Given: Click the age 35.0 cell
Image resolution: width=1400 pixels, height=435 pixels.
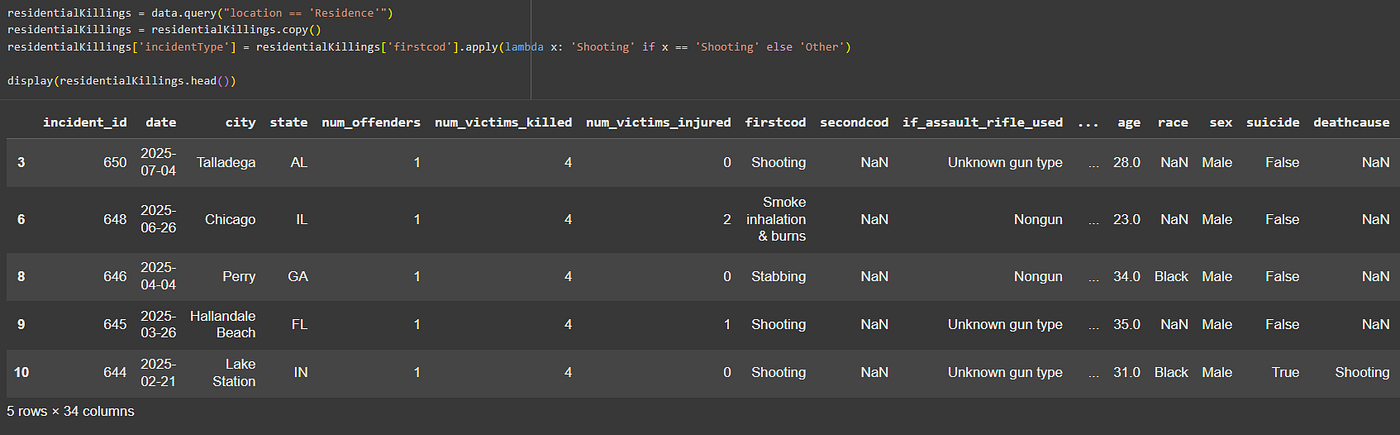Looking at the screenshot, I should click(1127, 324).
